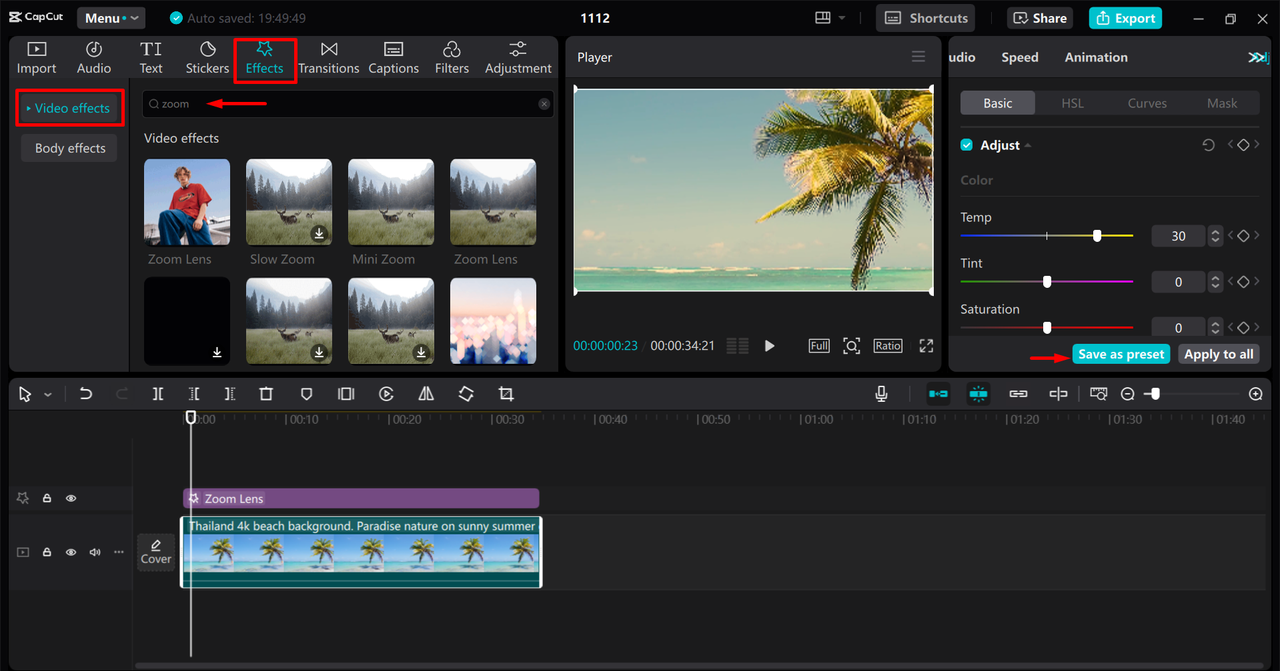Toggle timeline linkage

[1018, 394]
